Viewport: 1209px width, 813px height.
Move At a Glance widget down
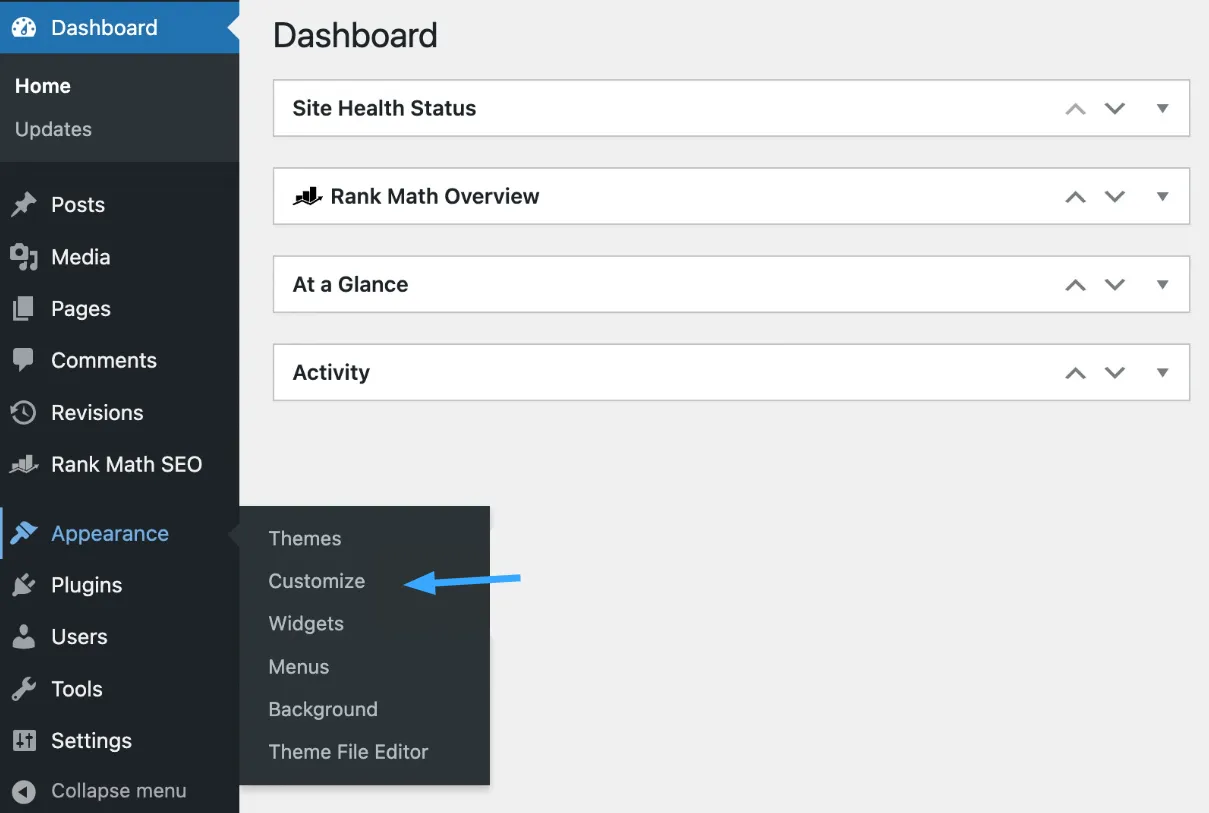(x=1115, y=284)
